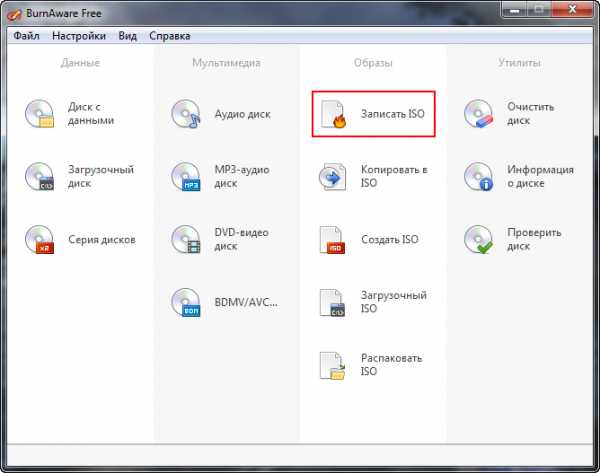Click the Информация о диске label
The height and width of the screenshot is (473, 600).
pos(540,176)
